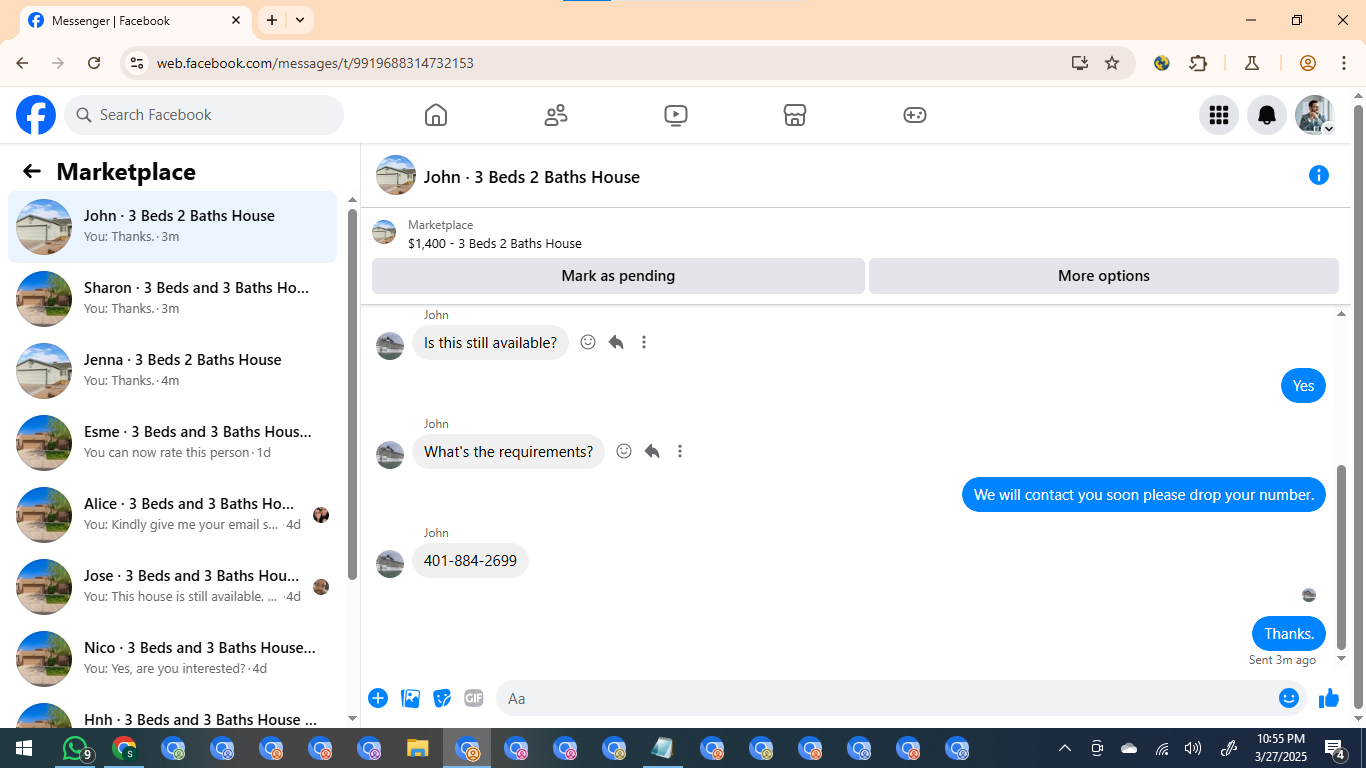Open the Alice conversation in the list

pos(173,515)
